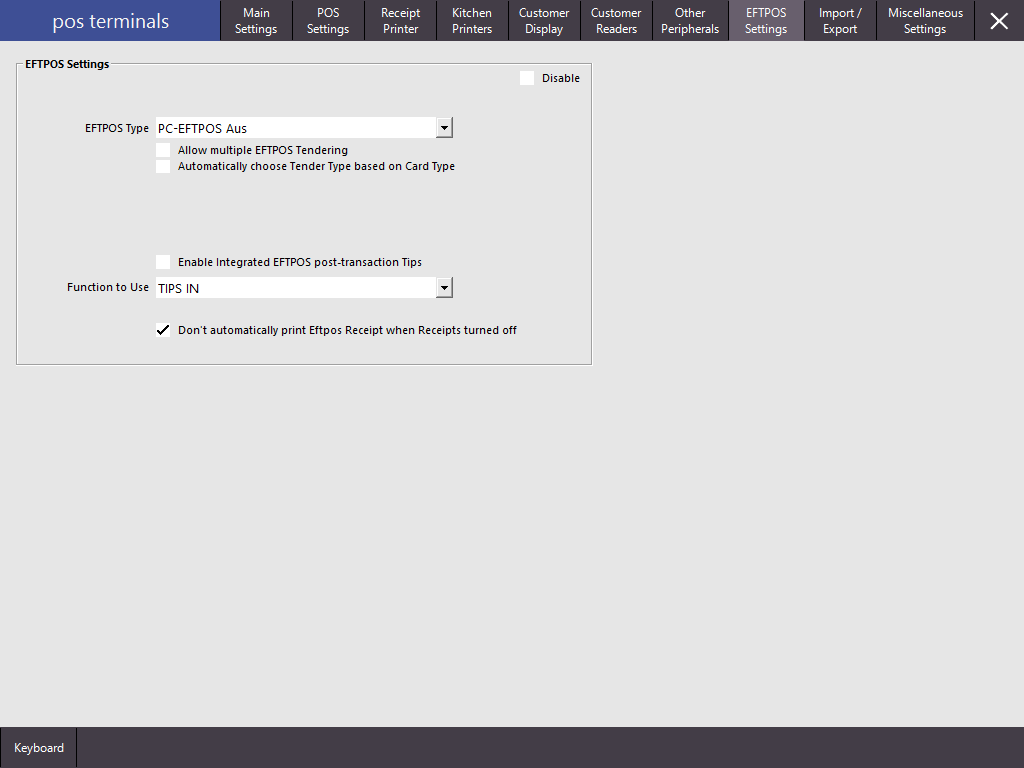Screen dimensions: 1024x768
Task: Tick the Disable EFTPOS checkbox
Action: [527, 78]
